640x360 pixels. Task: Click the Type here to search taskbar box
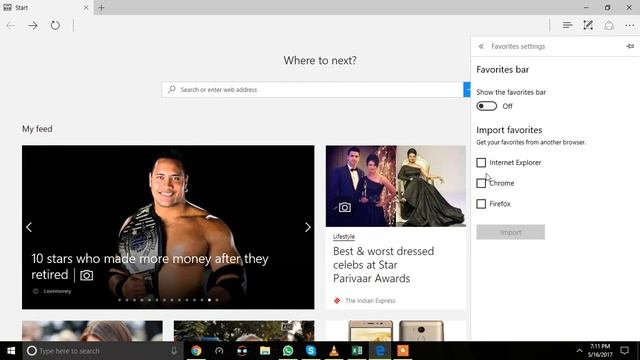[102, 351]
